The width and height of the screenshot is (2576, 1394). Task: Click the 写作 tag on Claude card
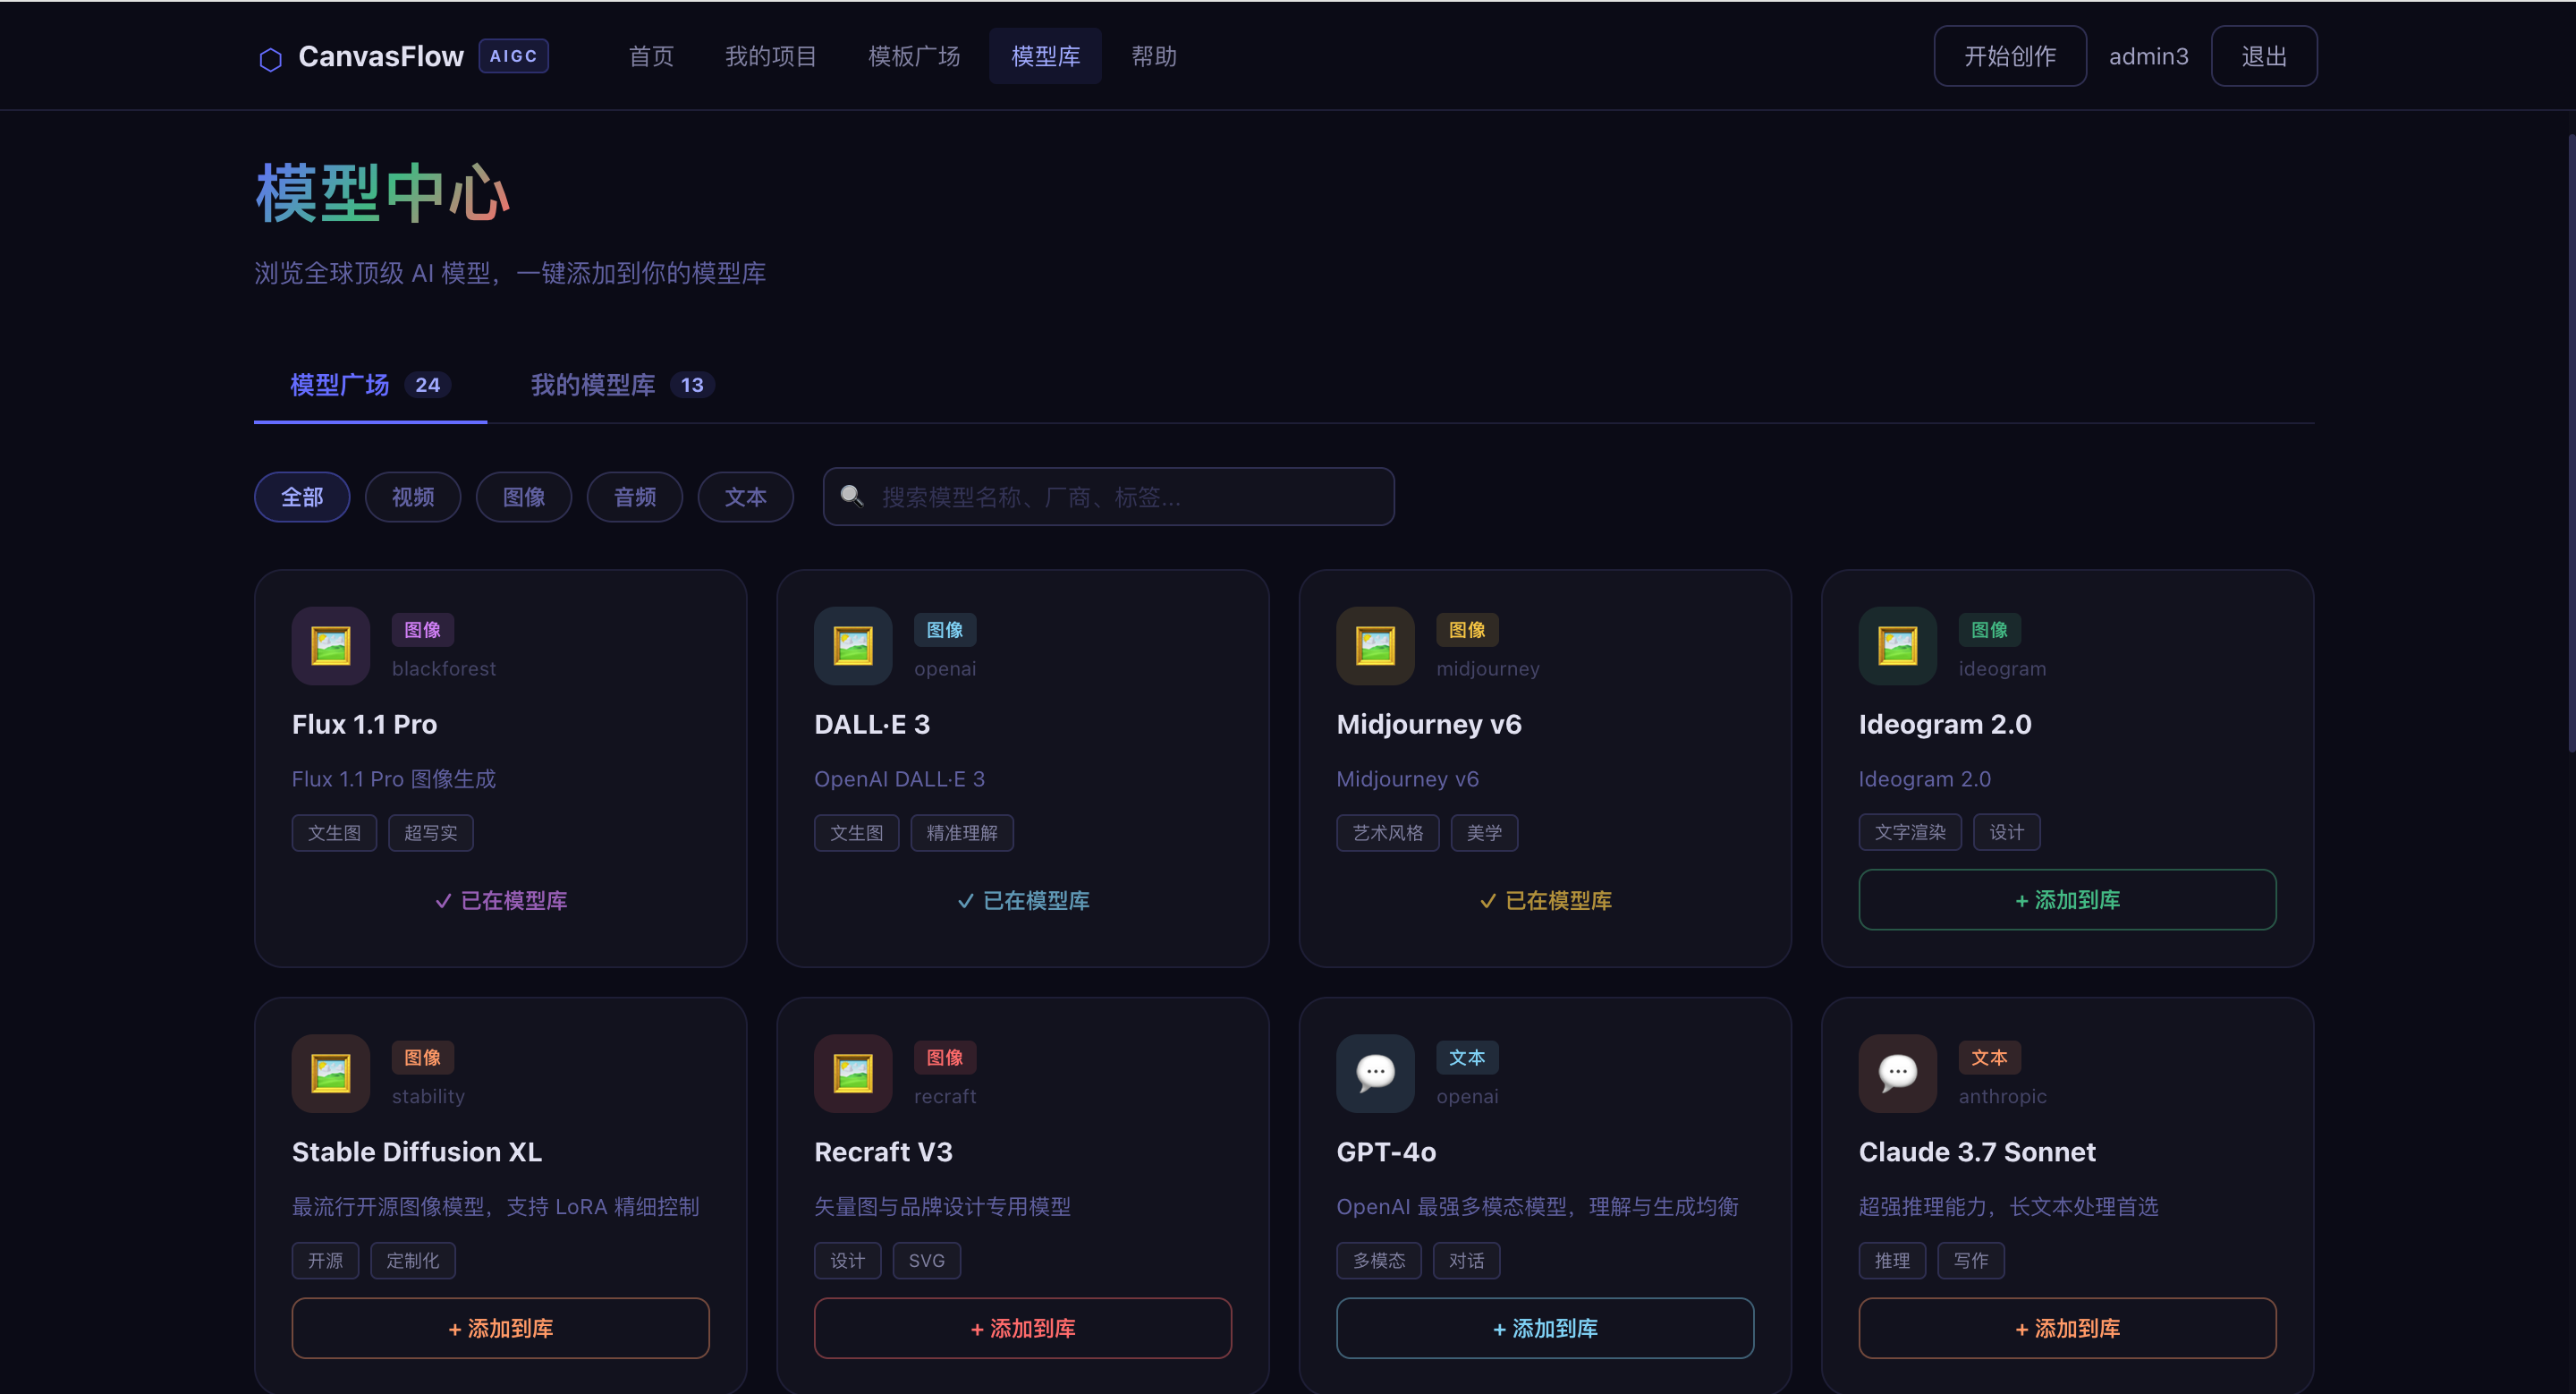1971,1261
